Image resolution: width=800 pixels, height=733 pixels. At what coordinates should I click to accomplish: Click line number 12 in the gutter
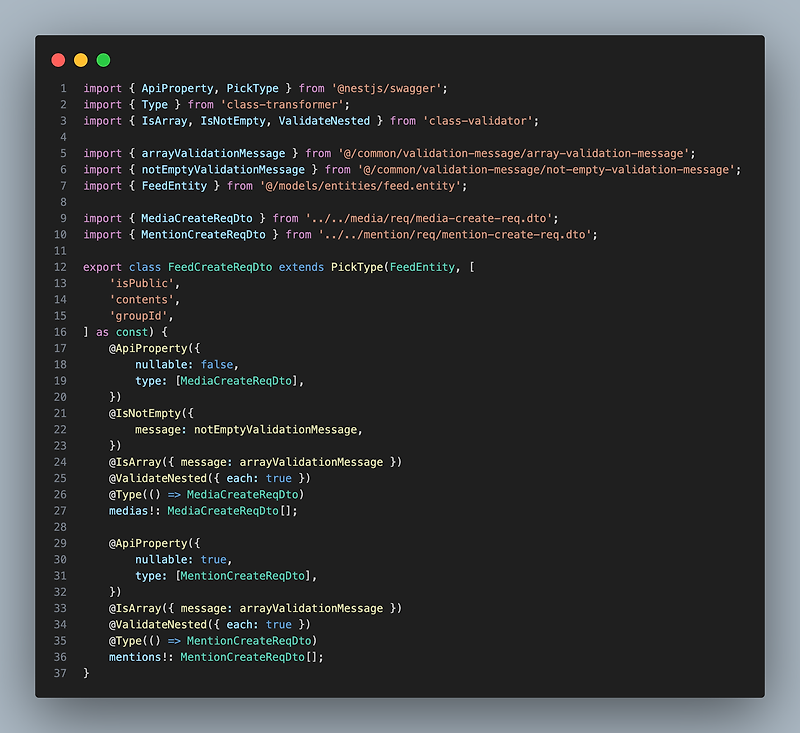[x=59, y=267]
